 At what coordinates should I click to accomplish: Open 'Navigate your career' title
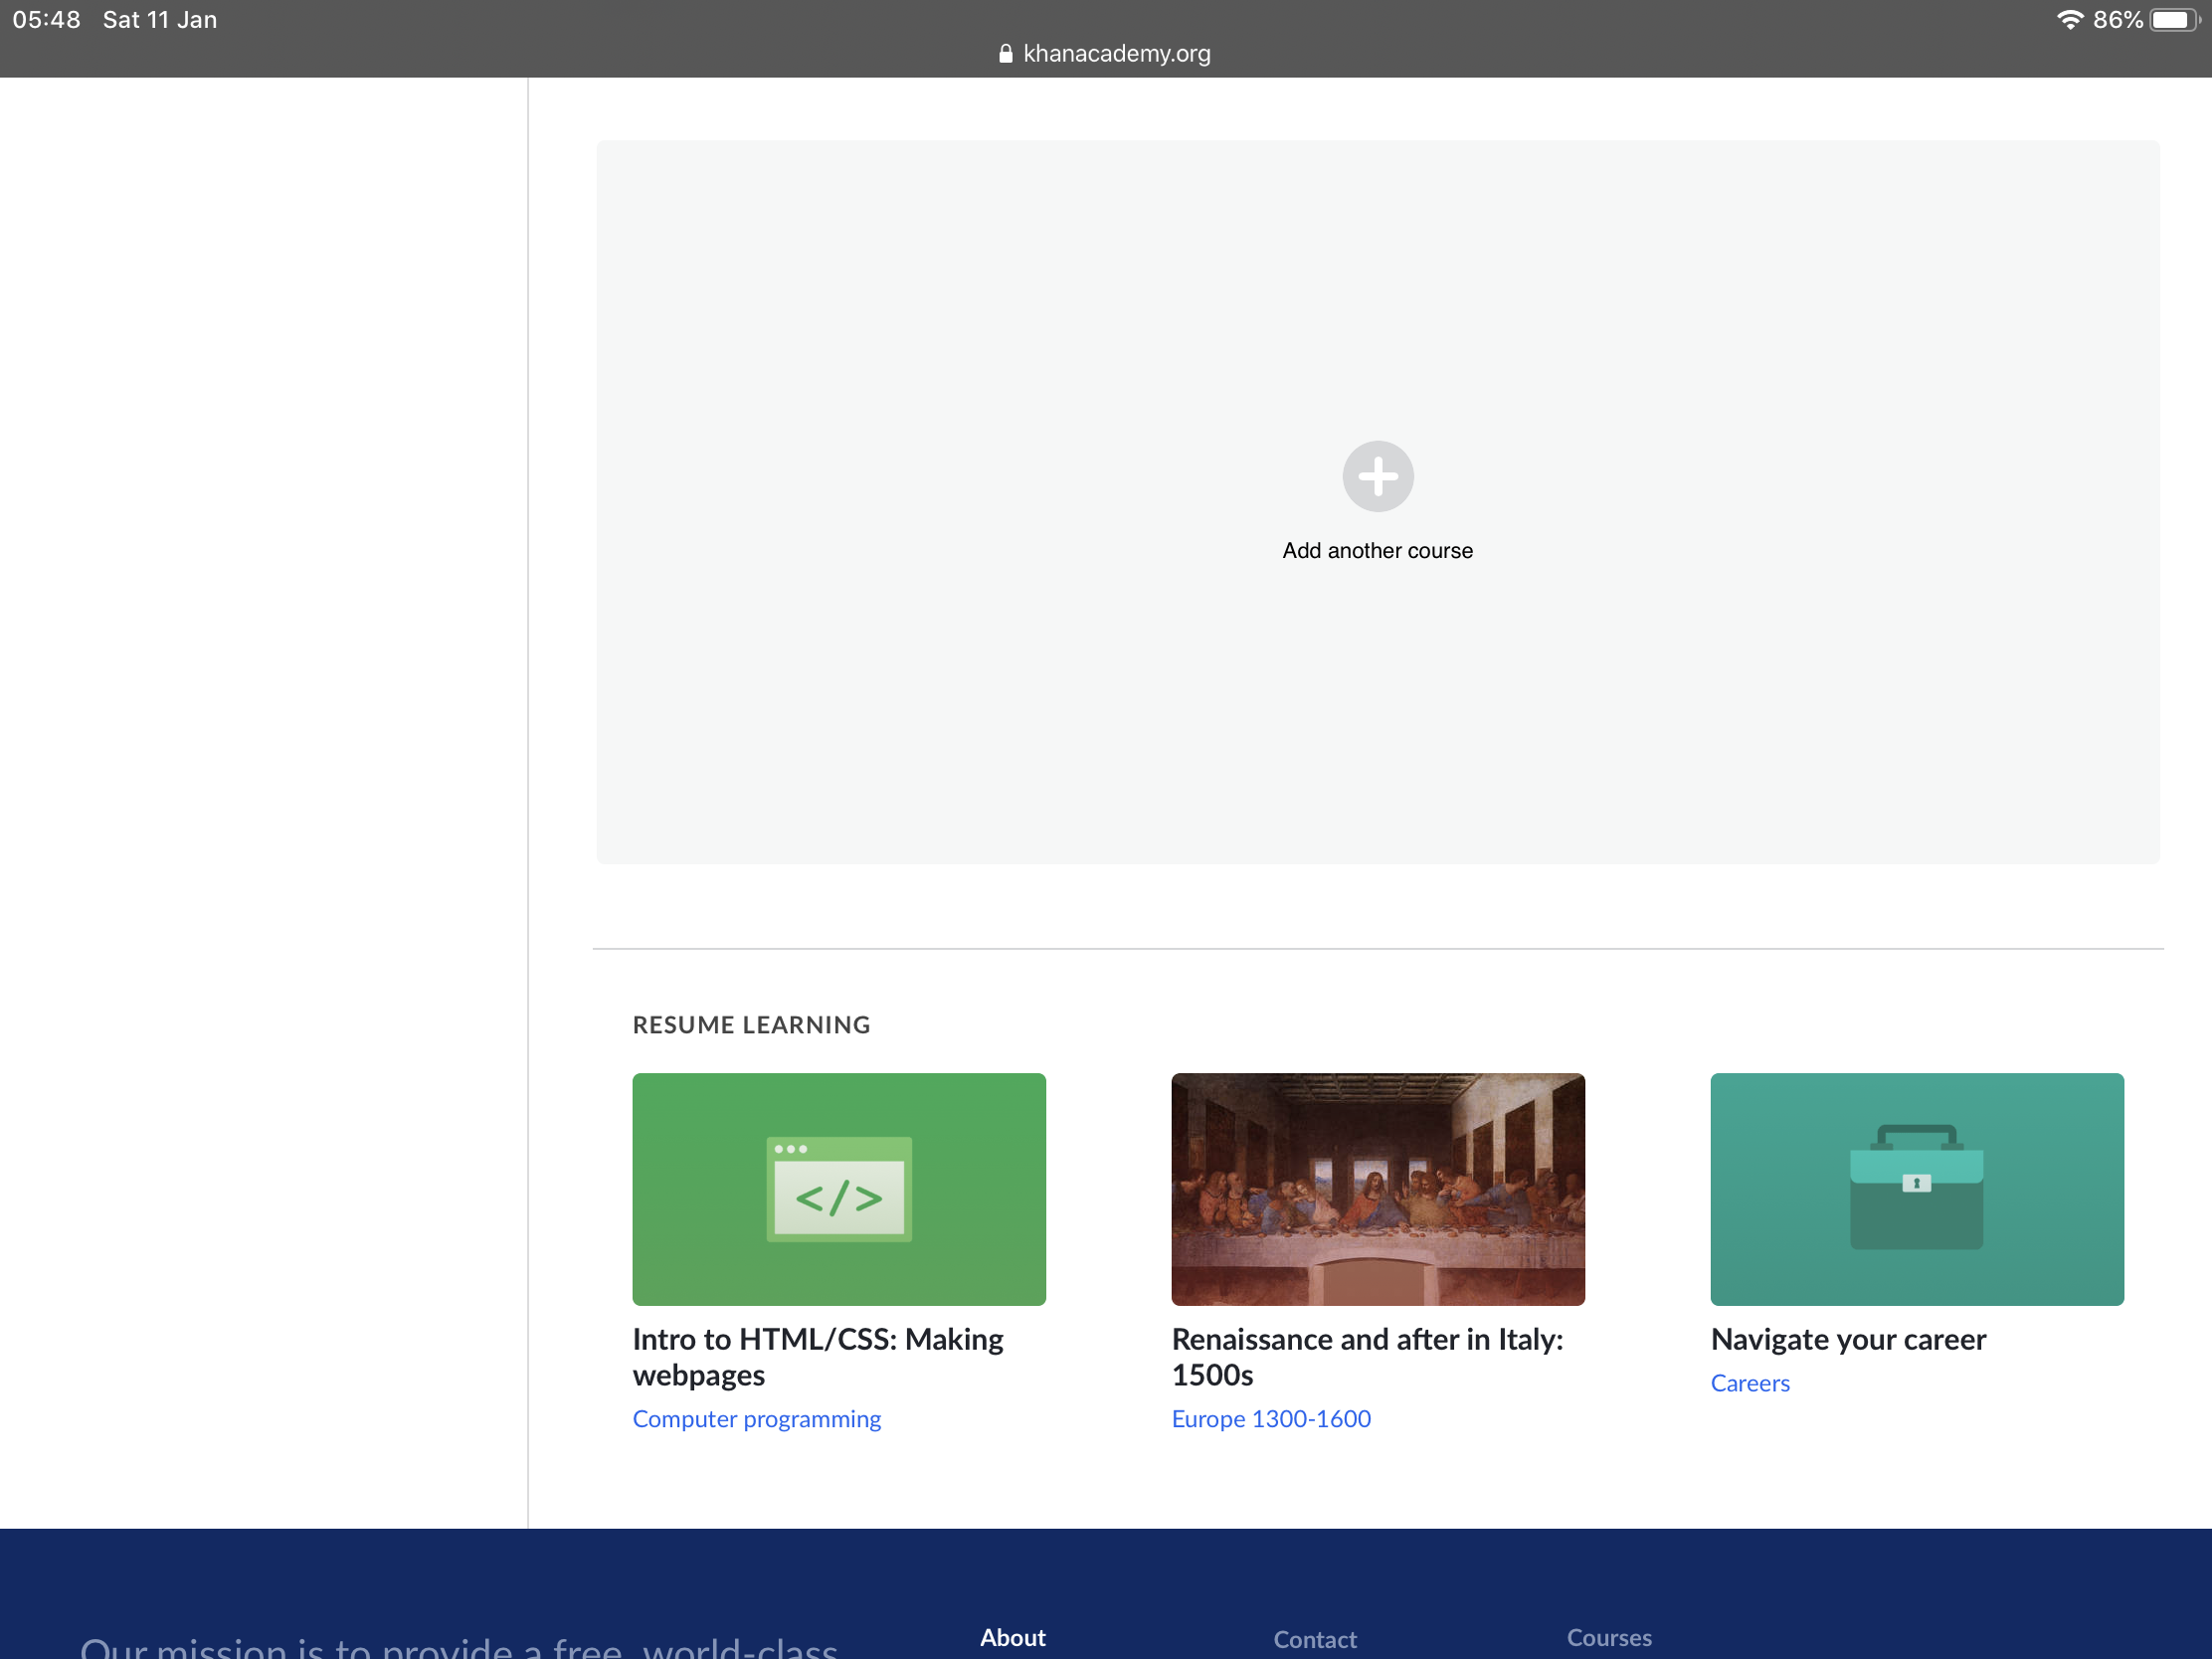tap(1848, 1340)
